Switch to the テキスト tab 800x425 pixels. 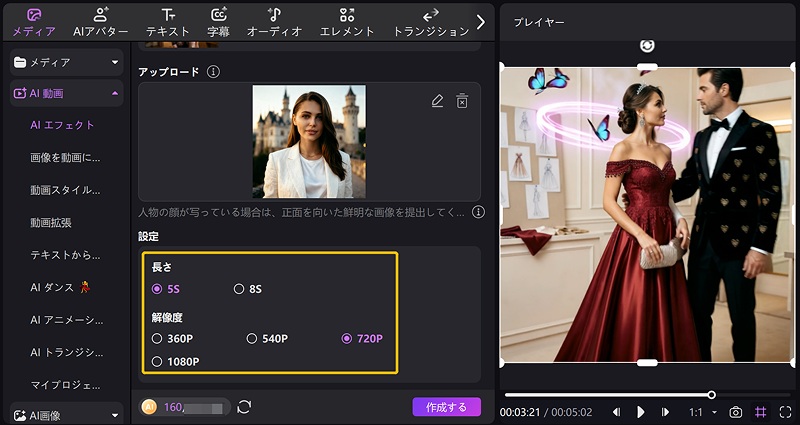pos(167,22)
